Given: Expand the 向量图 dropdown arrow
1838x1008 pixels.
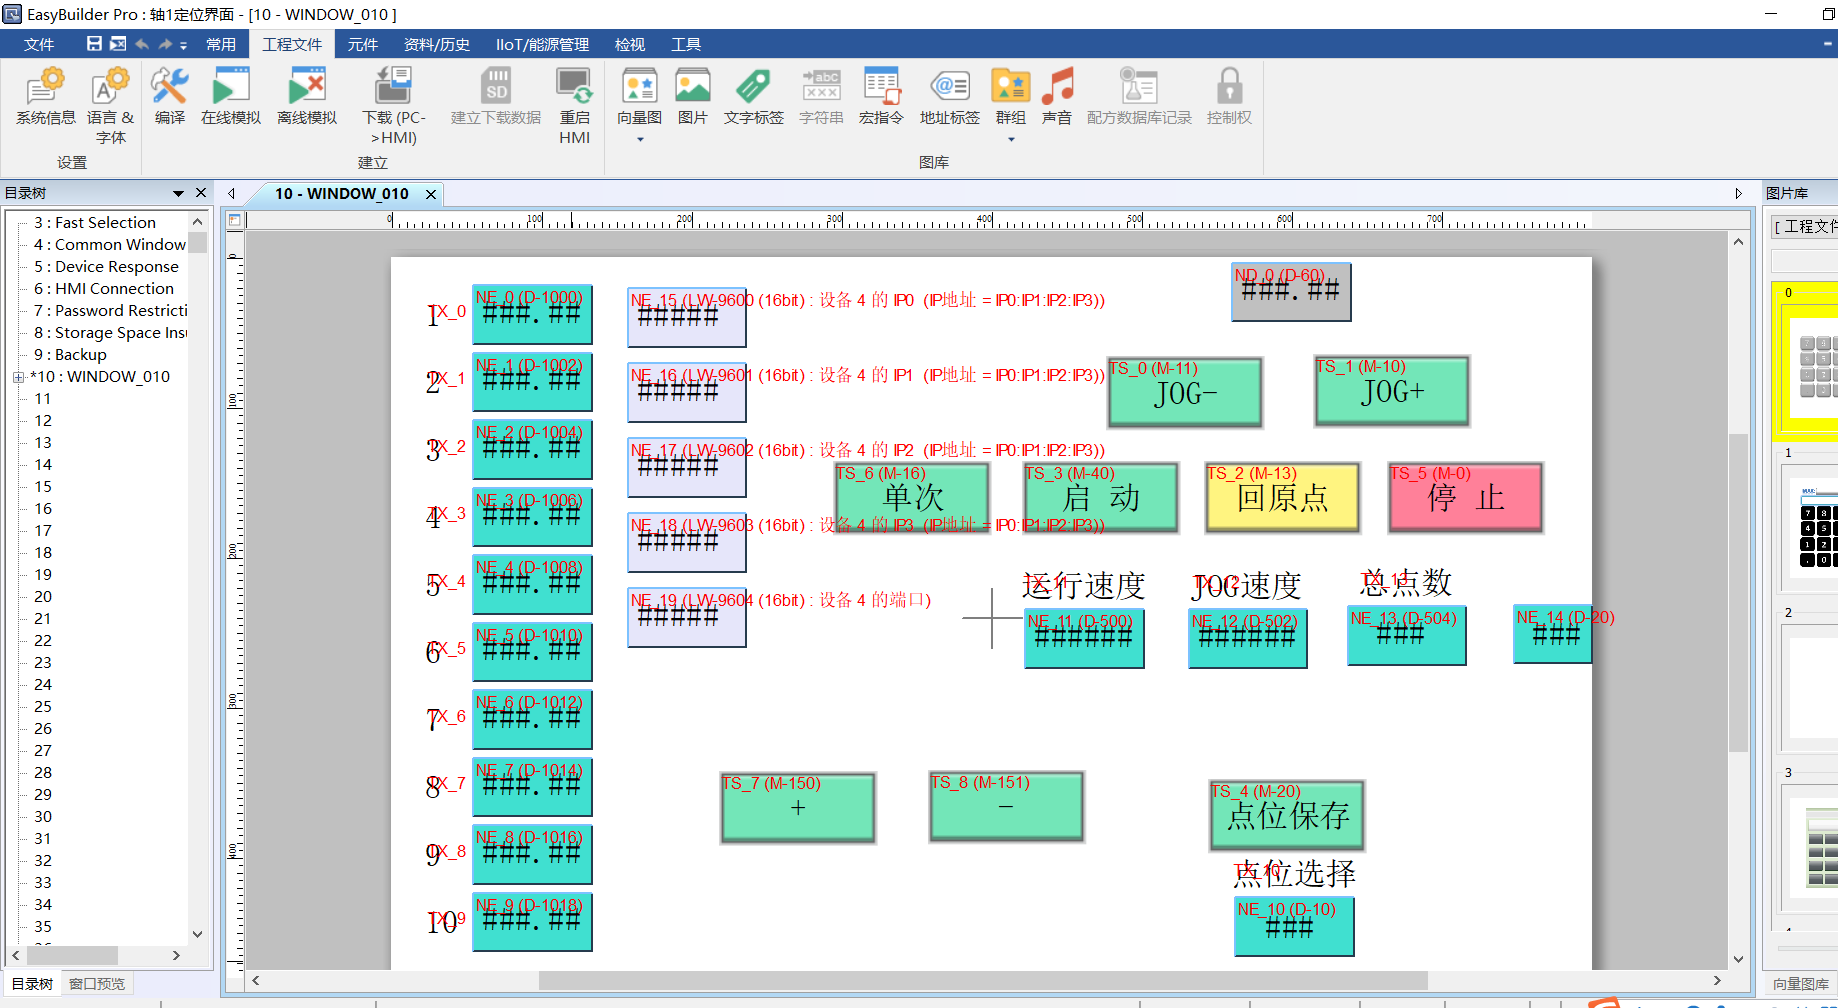Looking at the screenshot, I should coord(640,140).
